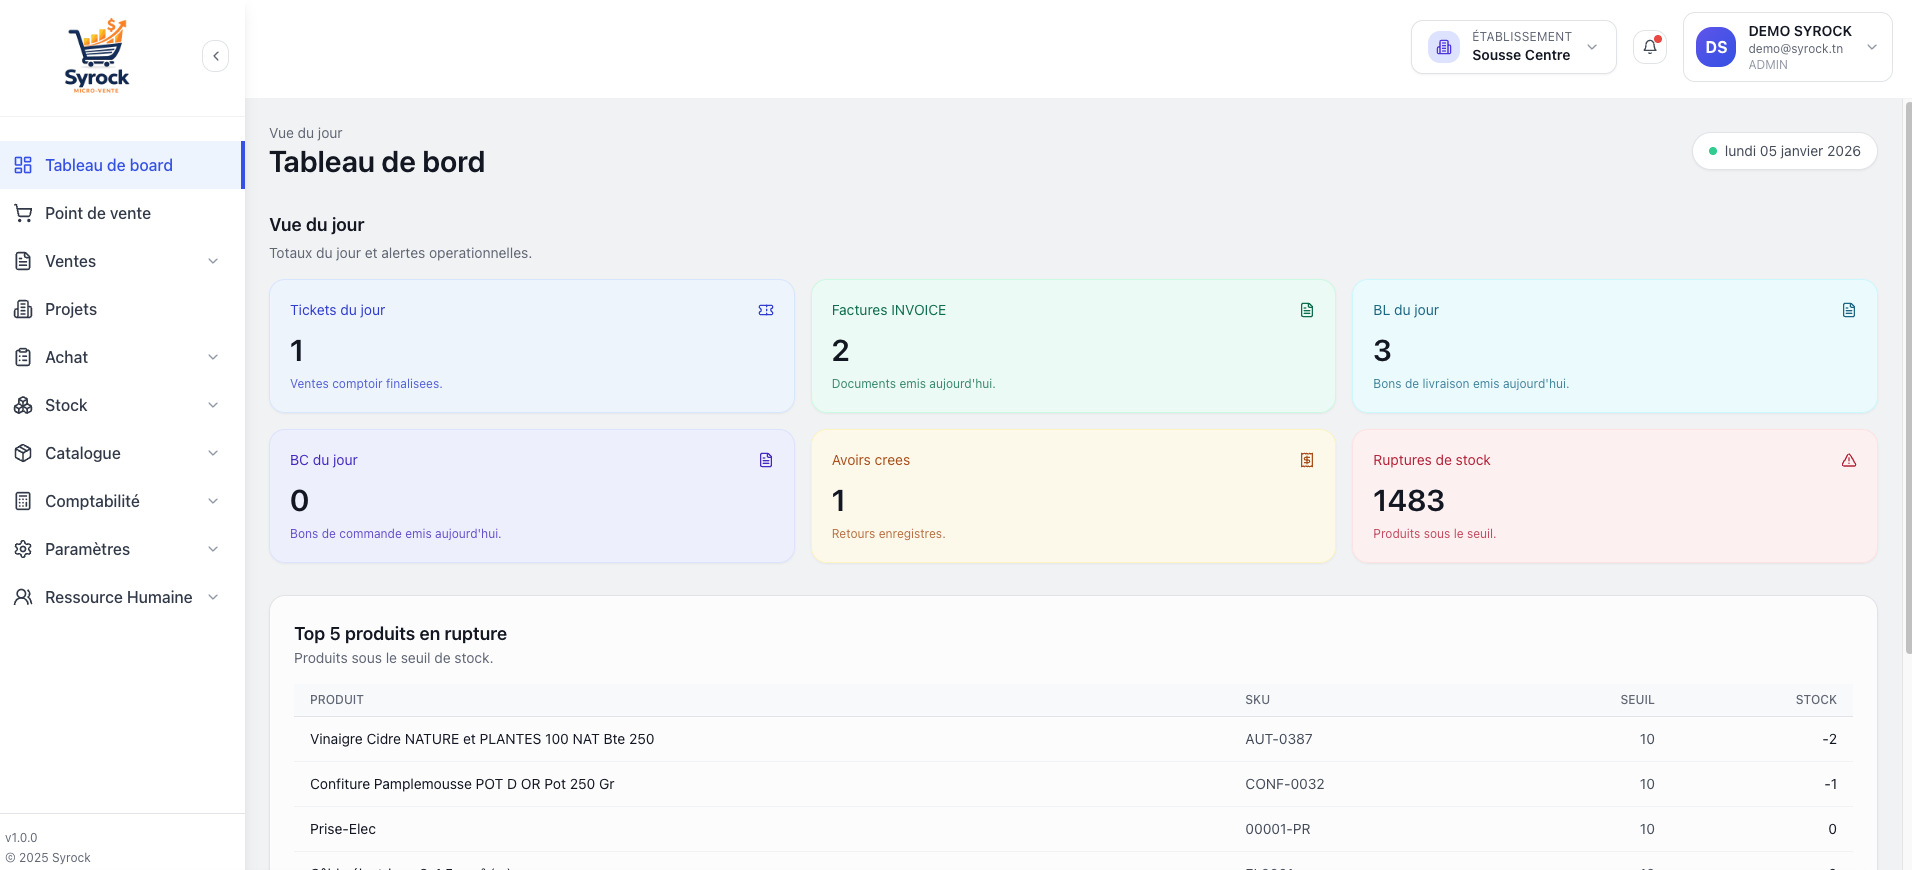
Task: Expand the Stock submenu
Action: pos(213,405)
